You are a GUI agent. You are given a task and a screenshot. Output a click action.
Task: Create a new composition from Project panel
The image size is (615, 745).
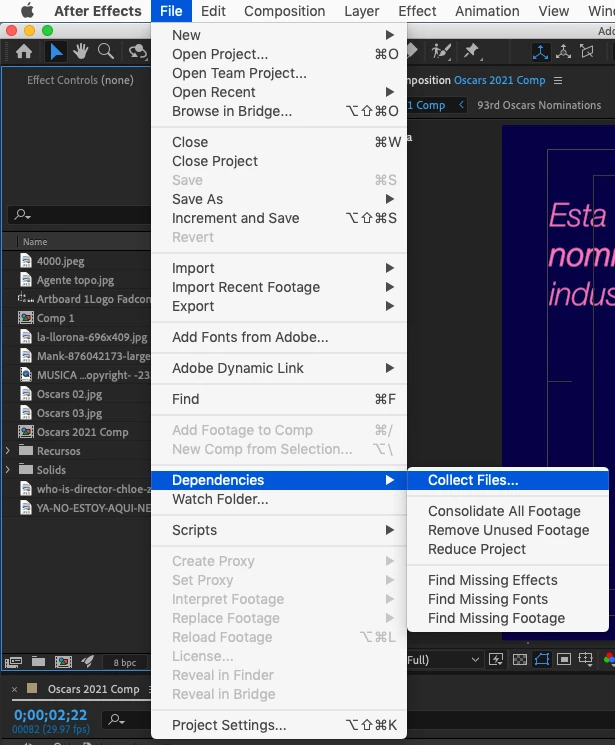click(63, 662)
